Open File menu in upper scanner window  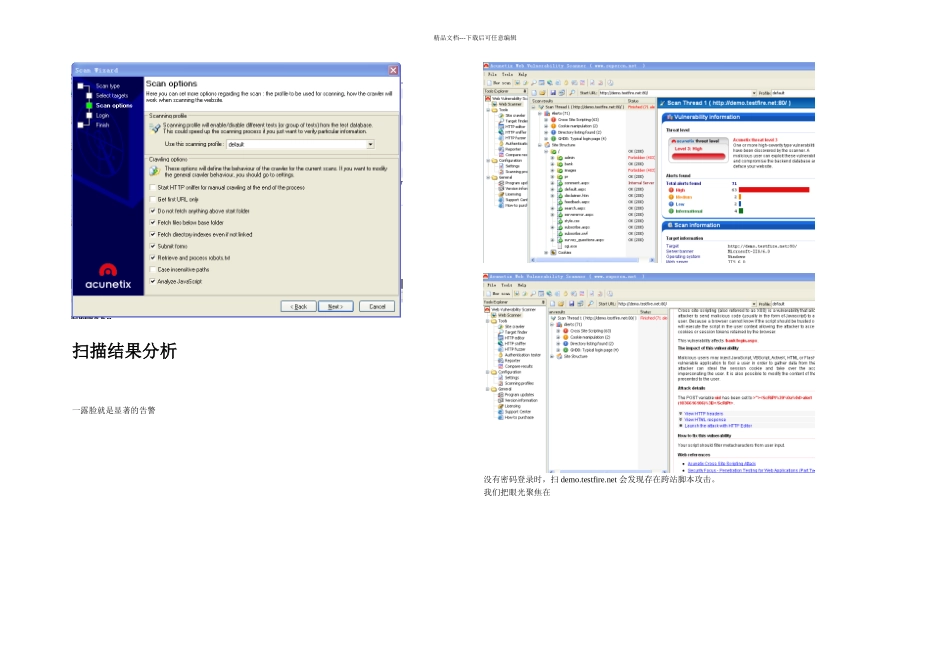(492, 75)
